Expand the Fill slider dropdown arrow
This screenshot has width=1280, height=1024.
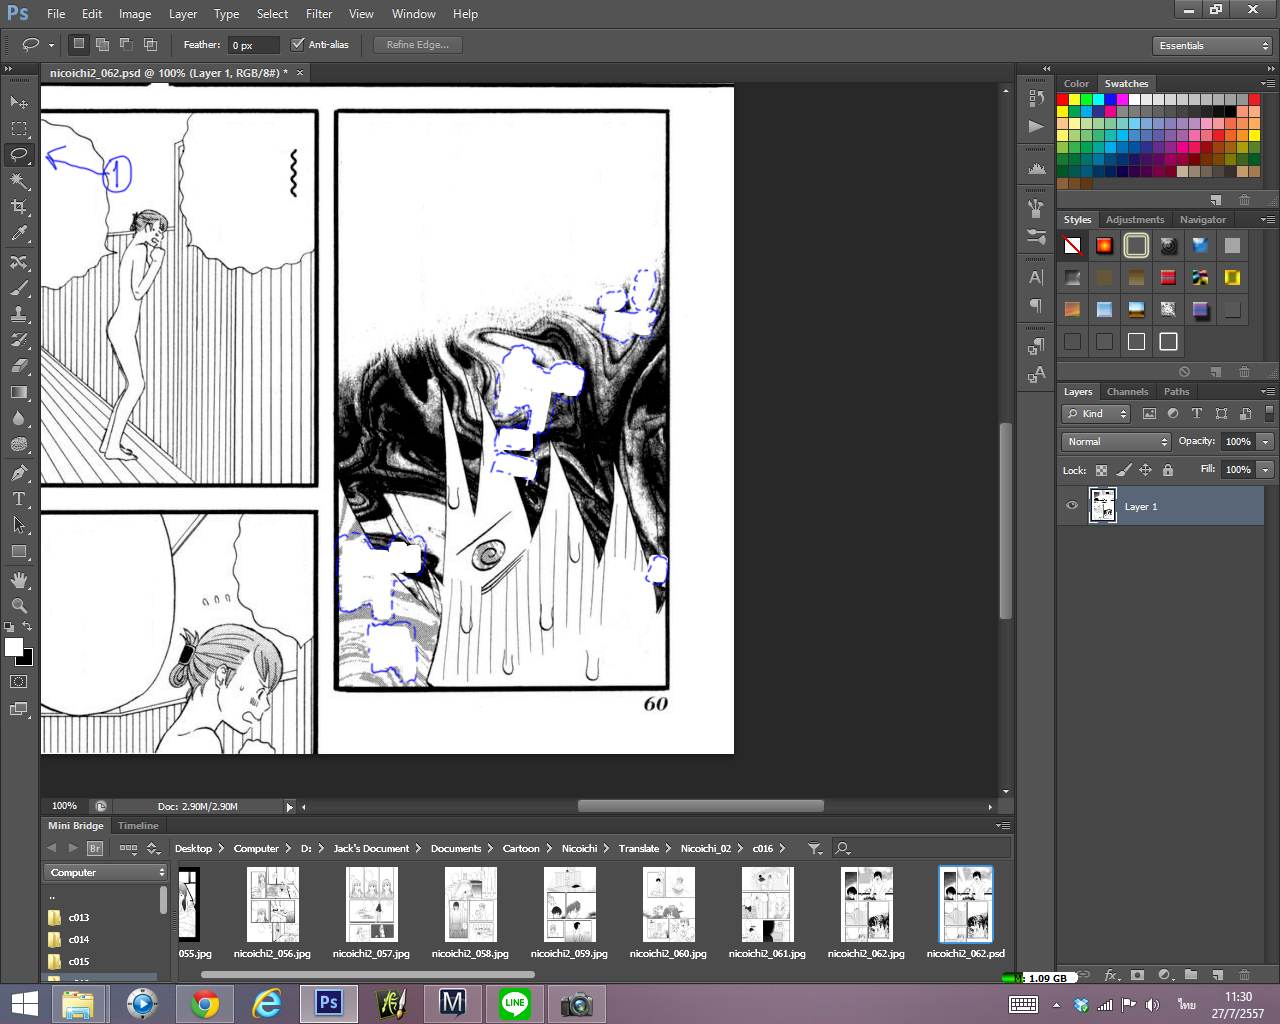[1266, 469]
